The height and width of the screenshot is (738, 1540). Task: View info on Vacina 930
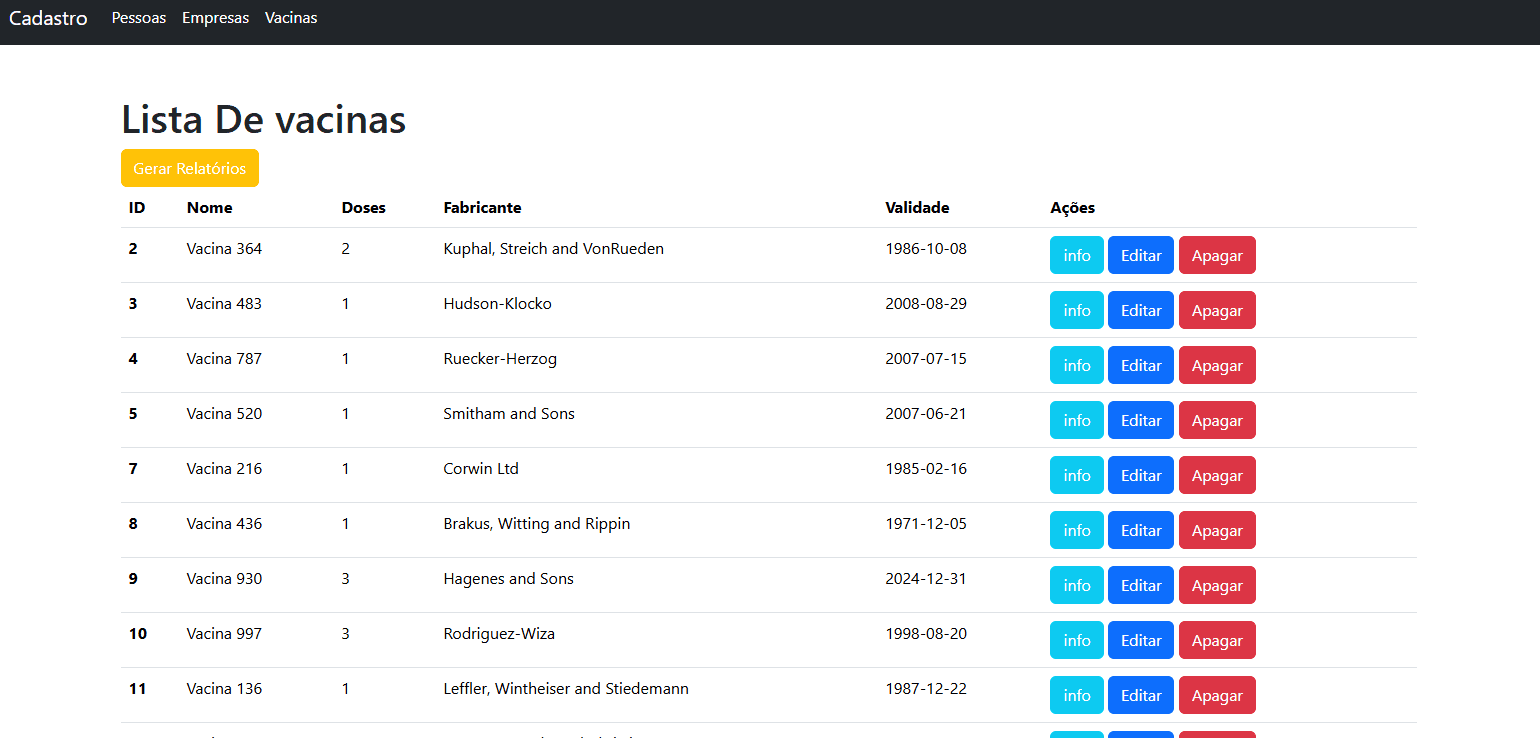coord(1077,585)
